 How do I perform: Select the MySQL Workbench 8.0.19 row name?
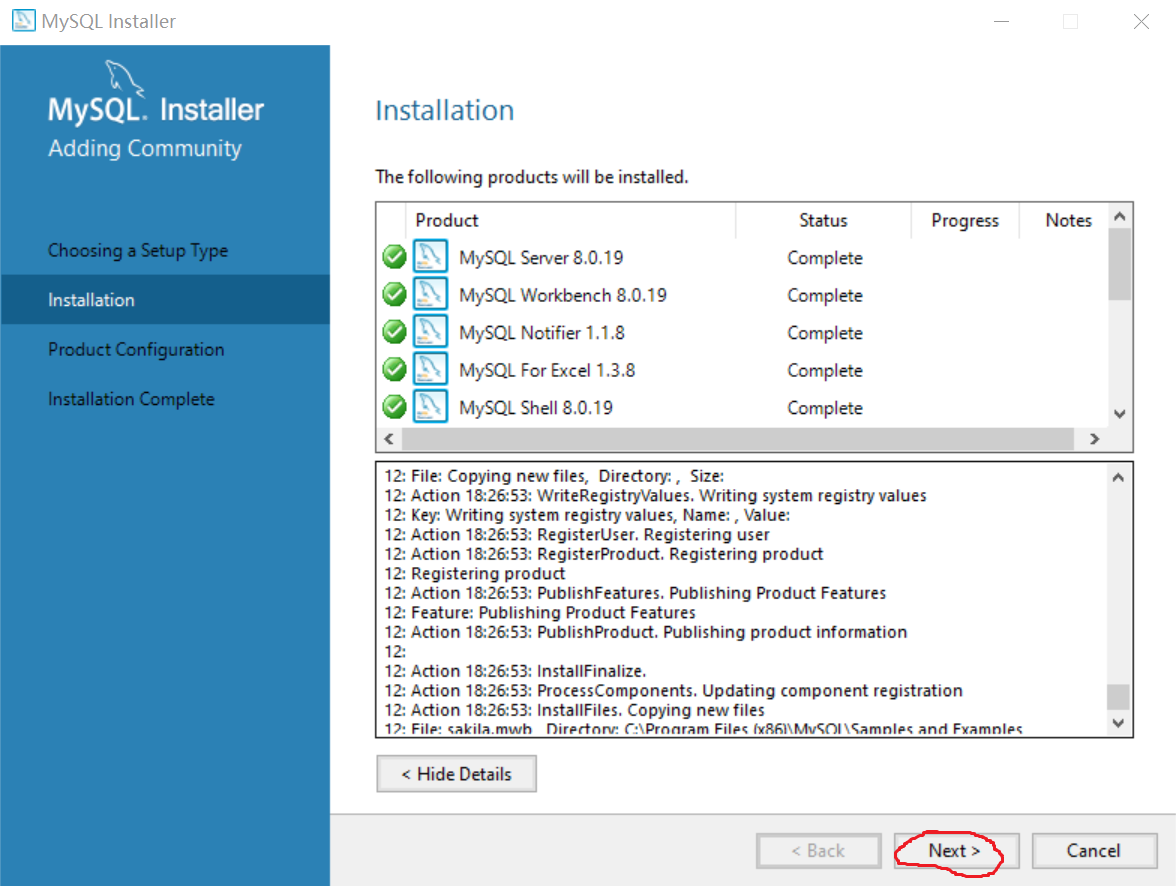(562, 296)
